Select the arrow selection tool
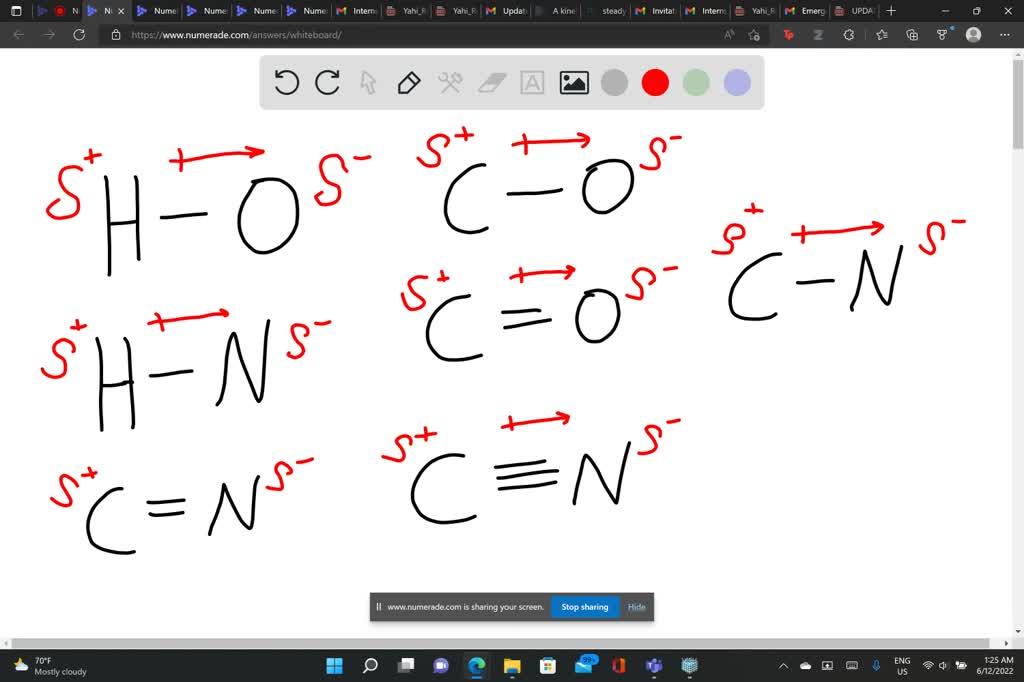 coord(369,83)
